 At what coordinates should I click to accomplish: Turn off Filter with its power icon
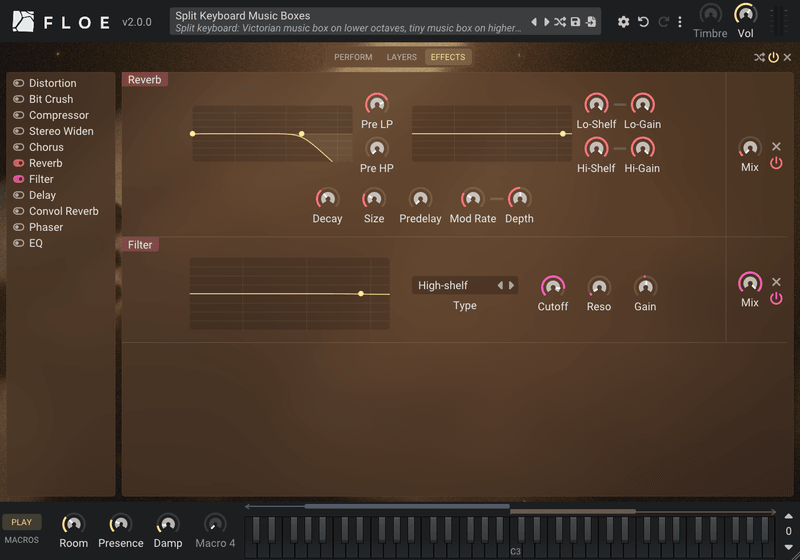coord(776,298)
